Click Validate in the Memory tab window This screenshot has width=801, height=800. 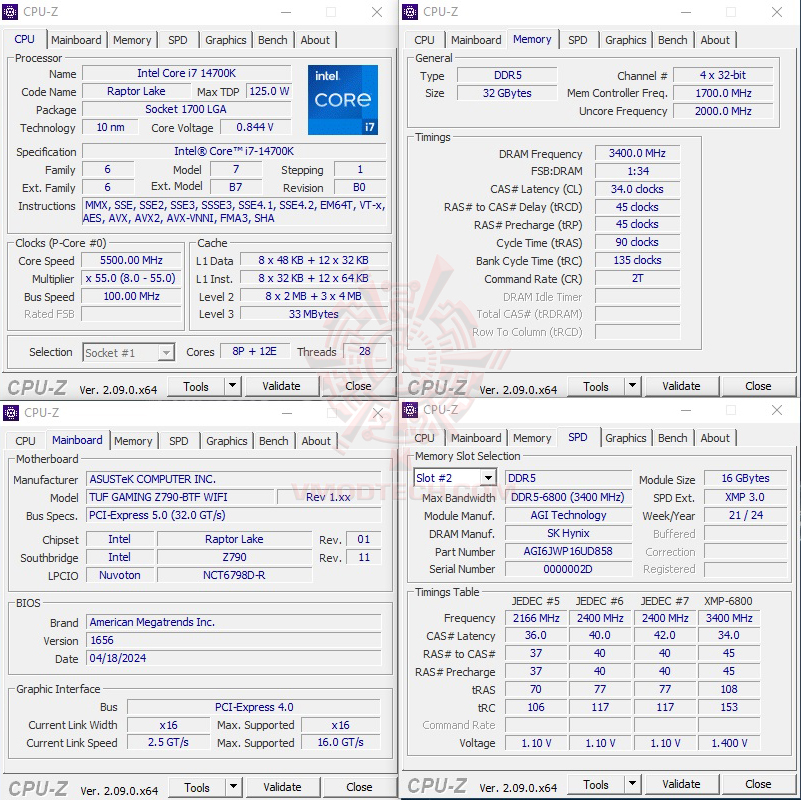[x=681, y=386]
